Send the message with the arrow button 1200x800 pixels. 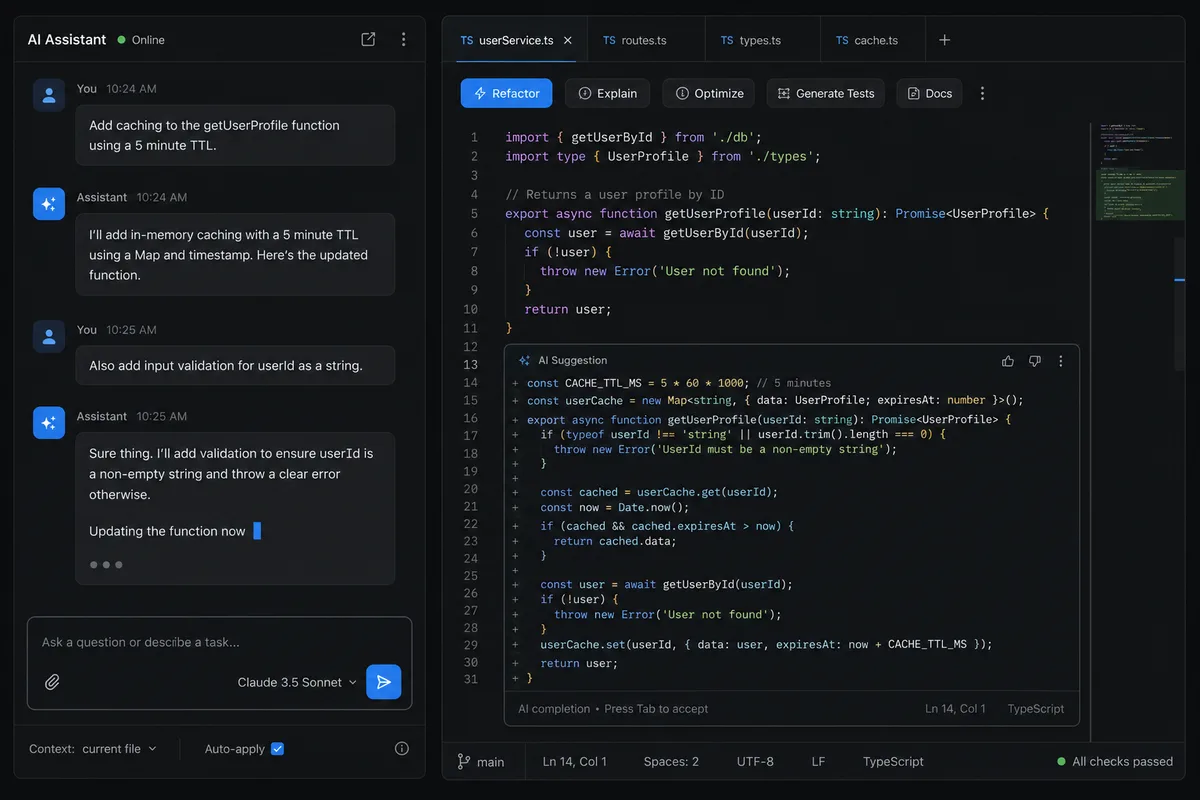click(383, 682)
